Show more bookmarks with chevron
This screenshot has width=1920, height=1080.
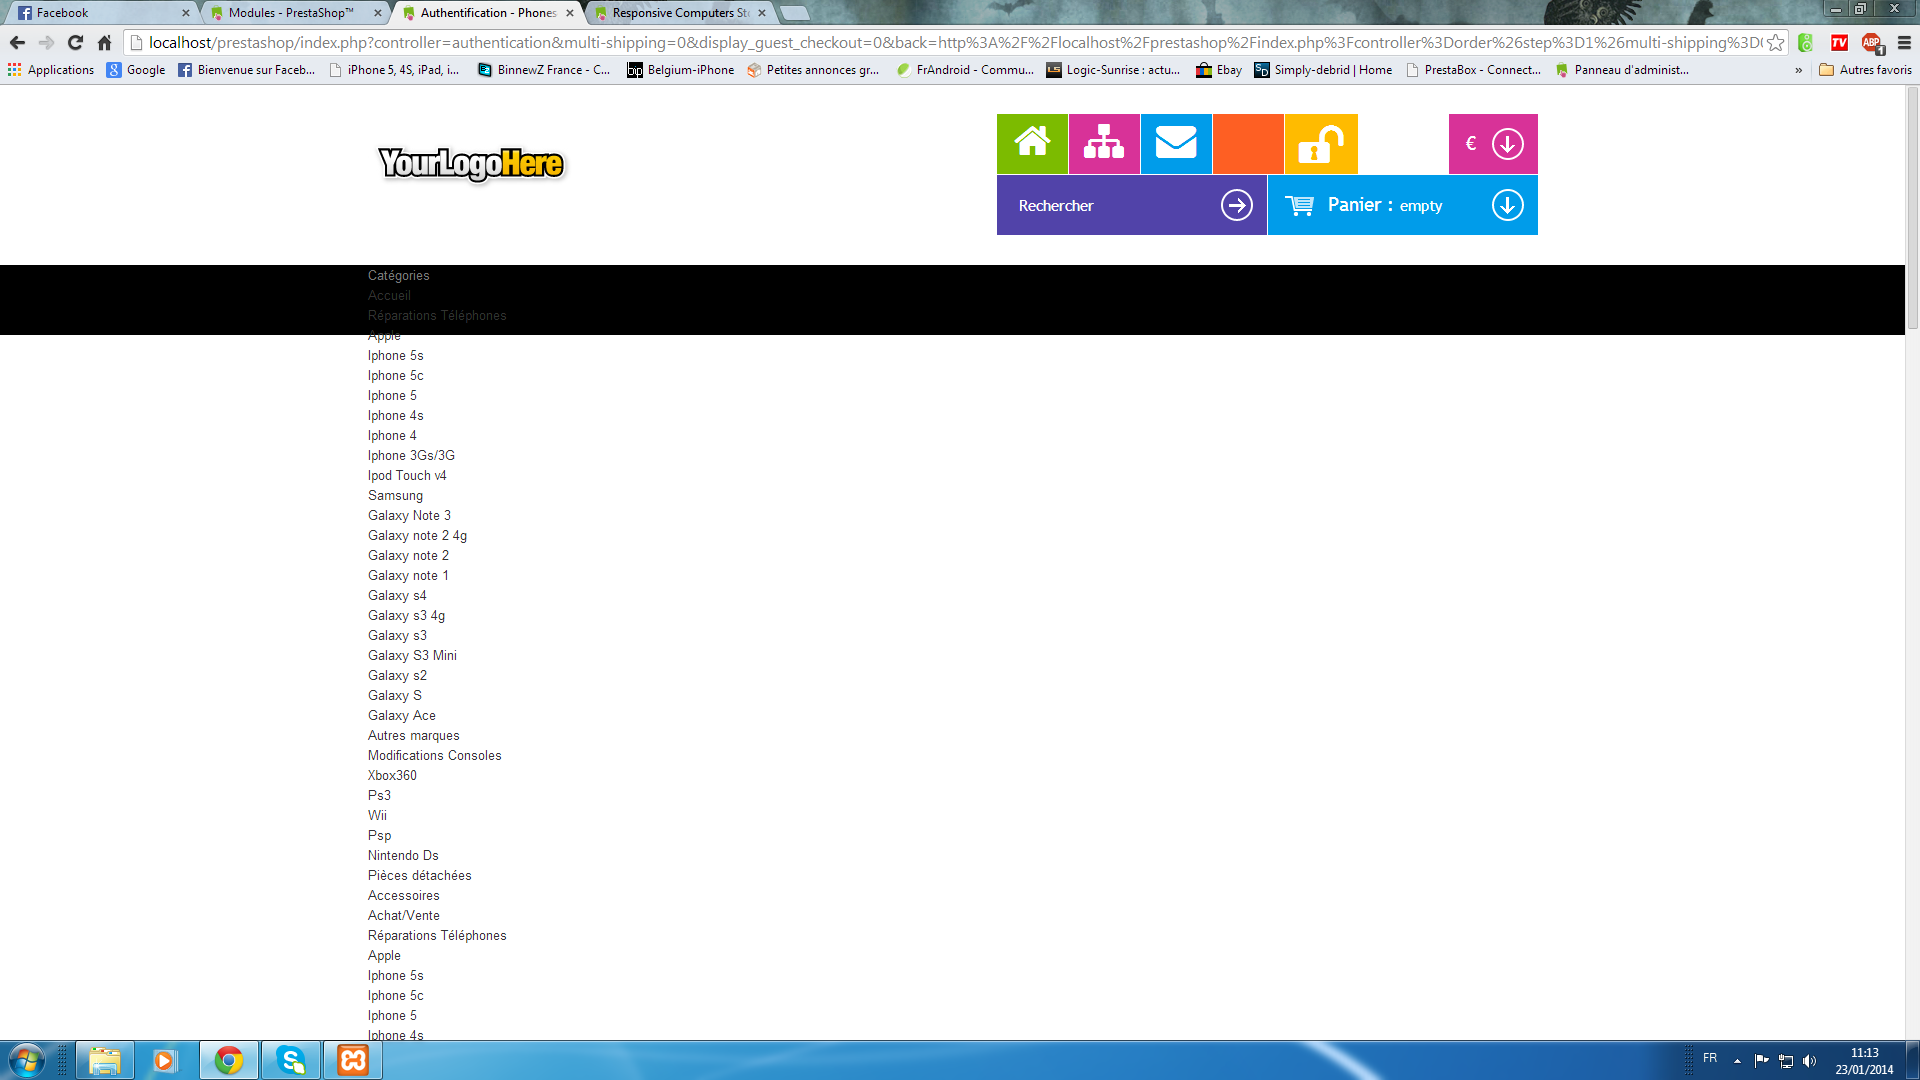point(1798,70)
